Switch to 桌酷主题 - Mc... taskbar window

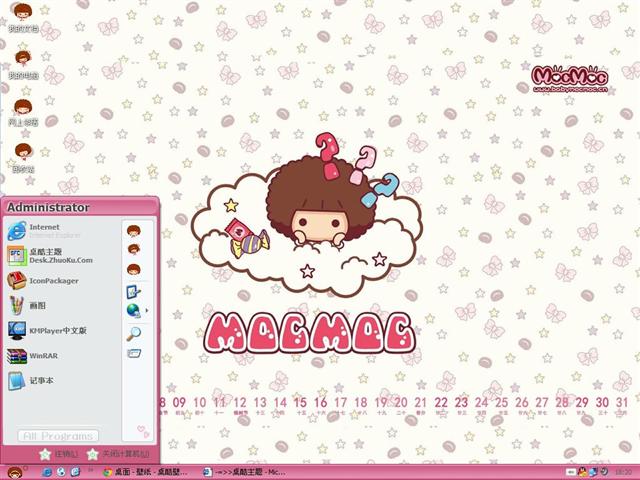245,472
